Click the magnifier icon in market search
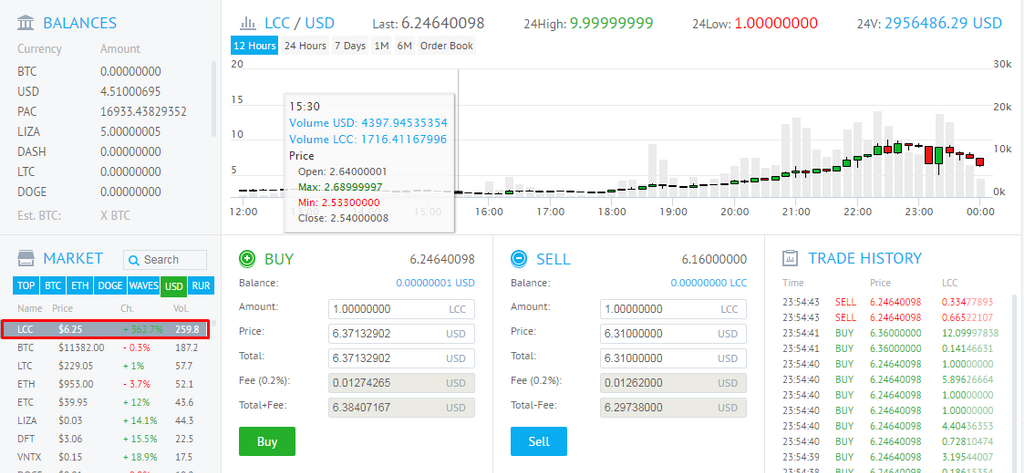This screenshot has height=473, width=1024. (134, 260)
